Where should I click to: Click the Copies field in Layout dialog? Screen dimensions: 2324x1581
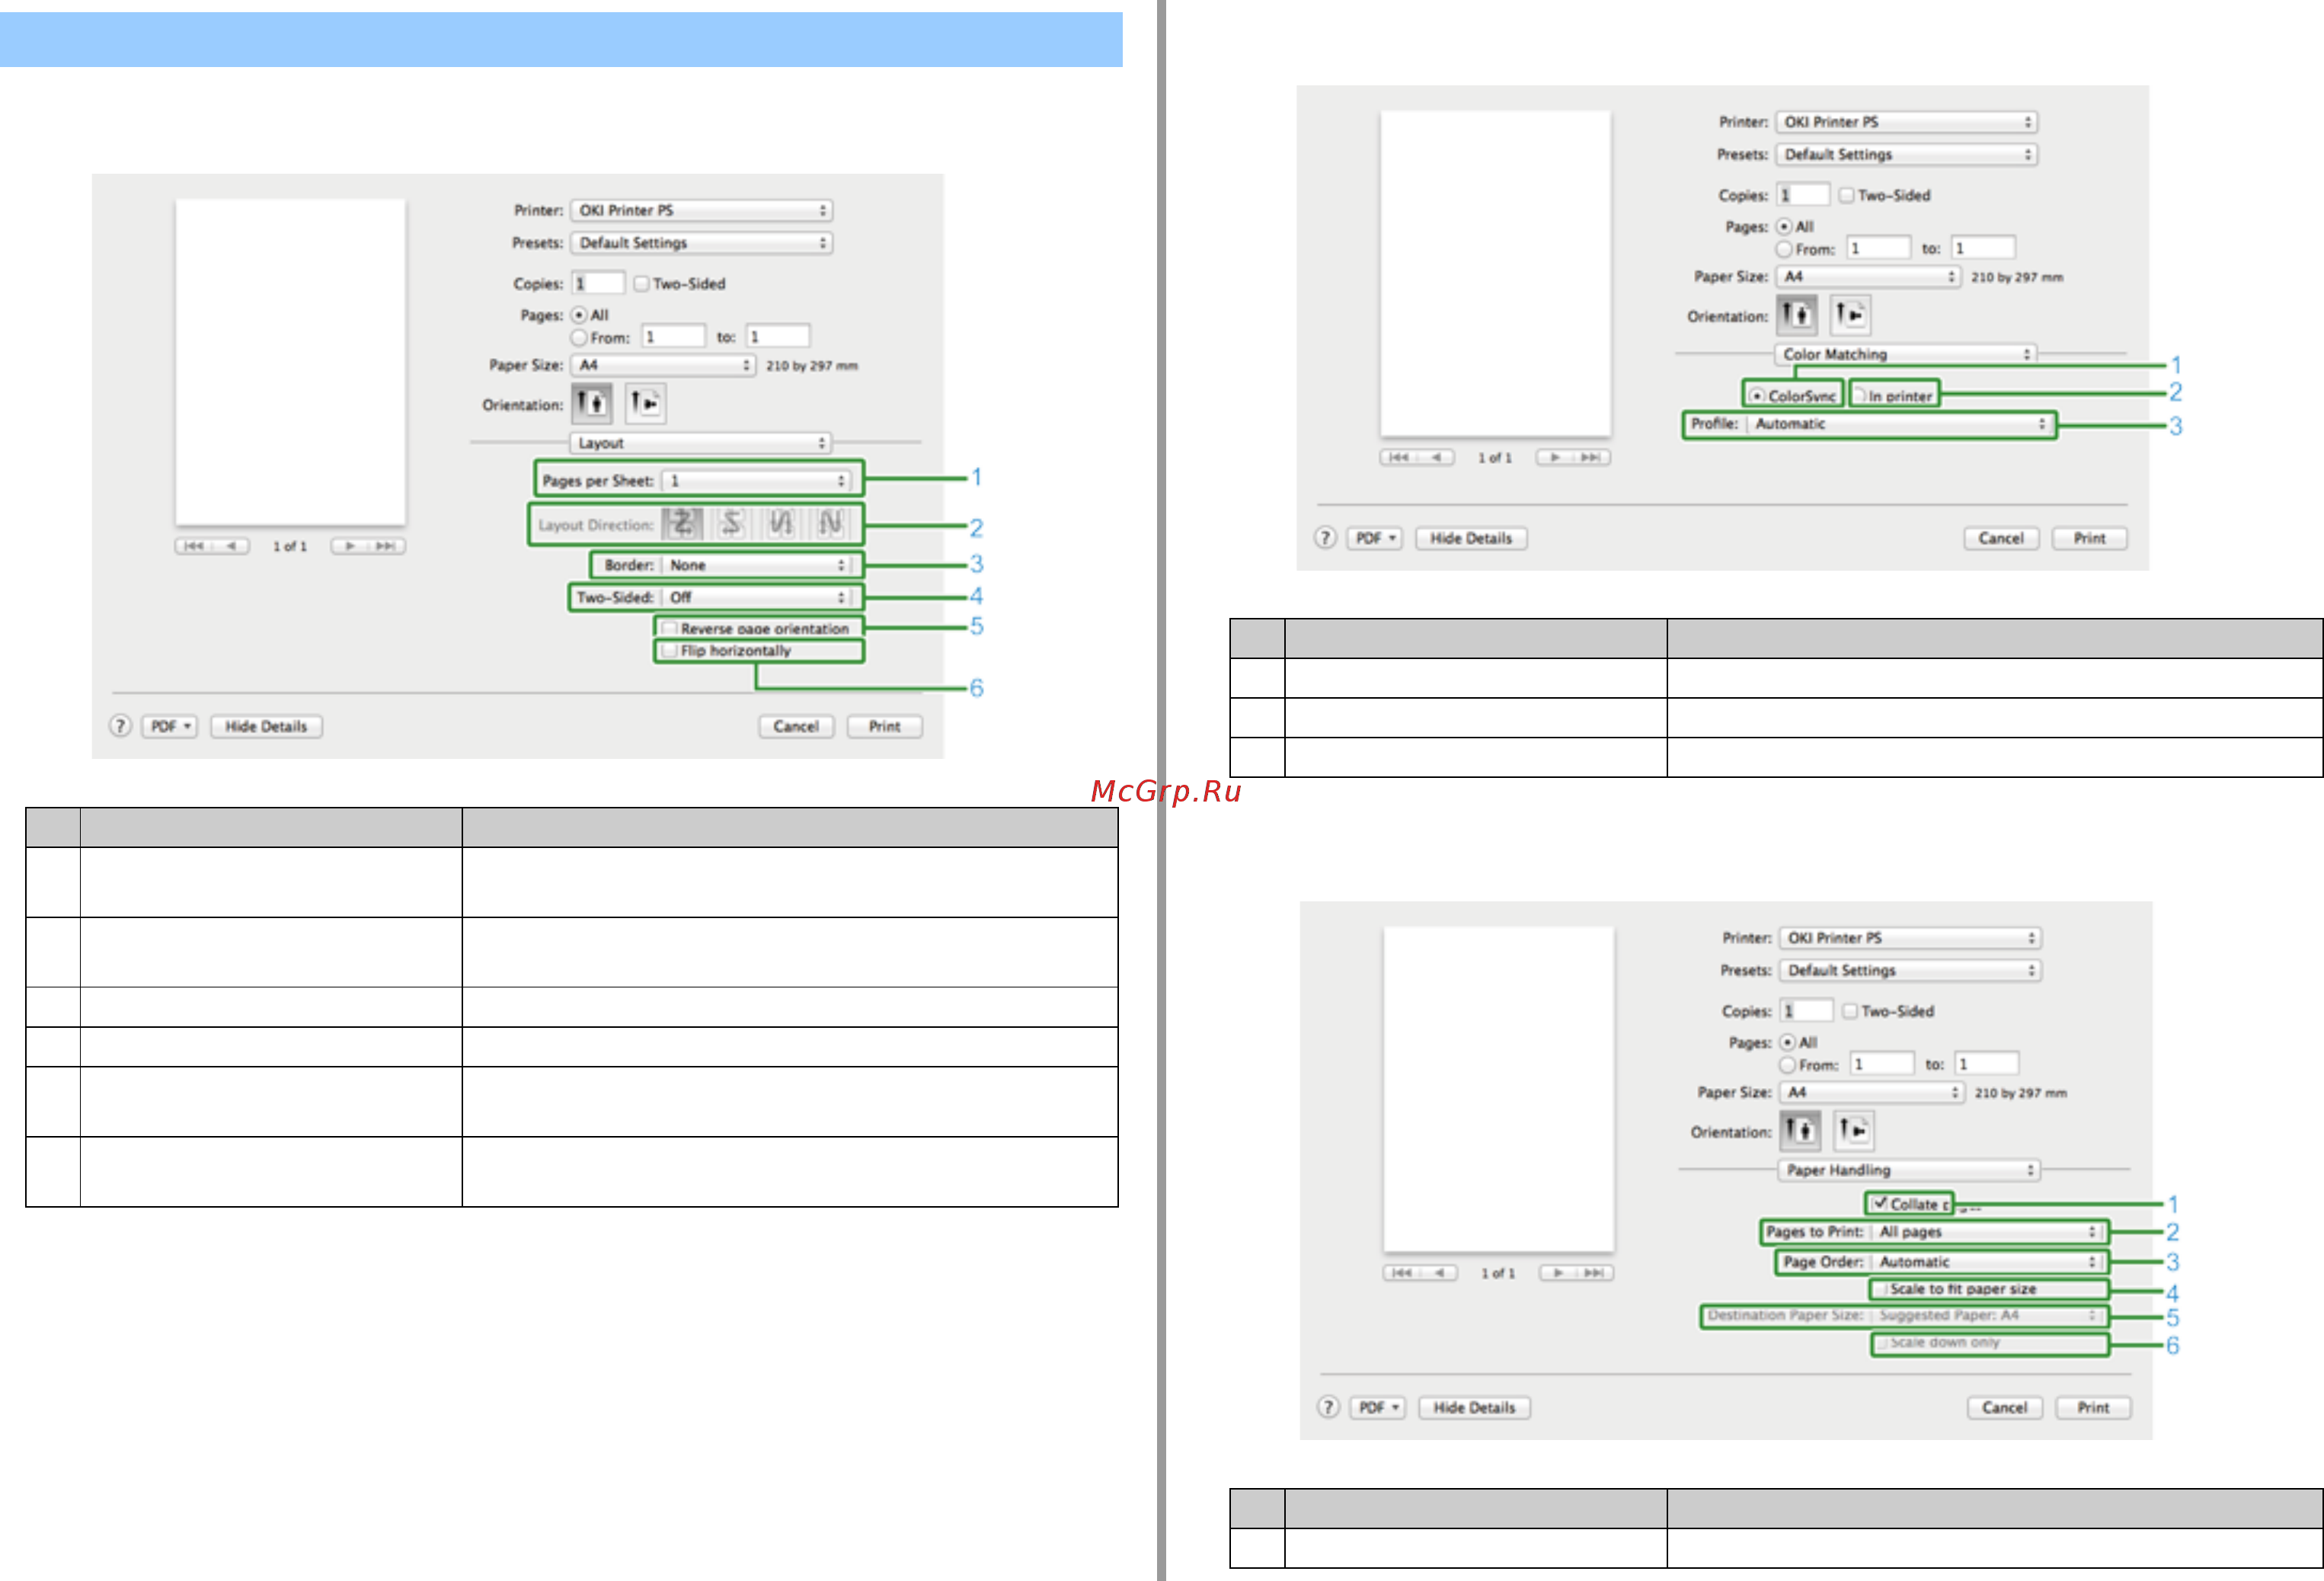598,284
